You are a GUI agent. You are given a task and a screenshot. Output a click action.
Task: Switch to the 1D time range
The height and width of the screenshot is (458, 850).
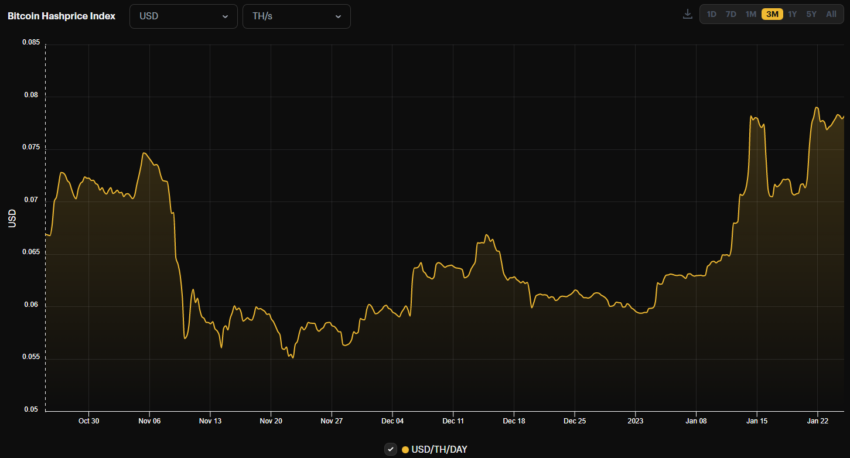(711, 14)
